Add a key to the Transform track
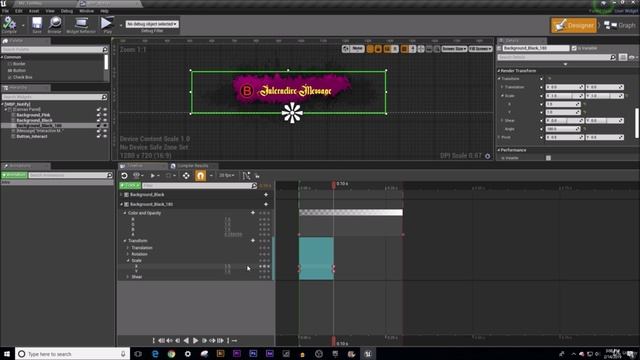The width and height of the screenshot is (640, 360). [x=253, y=241]
